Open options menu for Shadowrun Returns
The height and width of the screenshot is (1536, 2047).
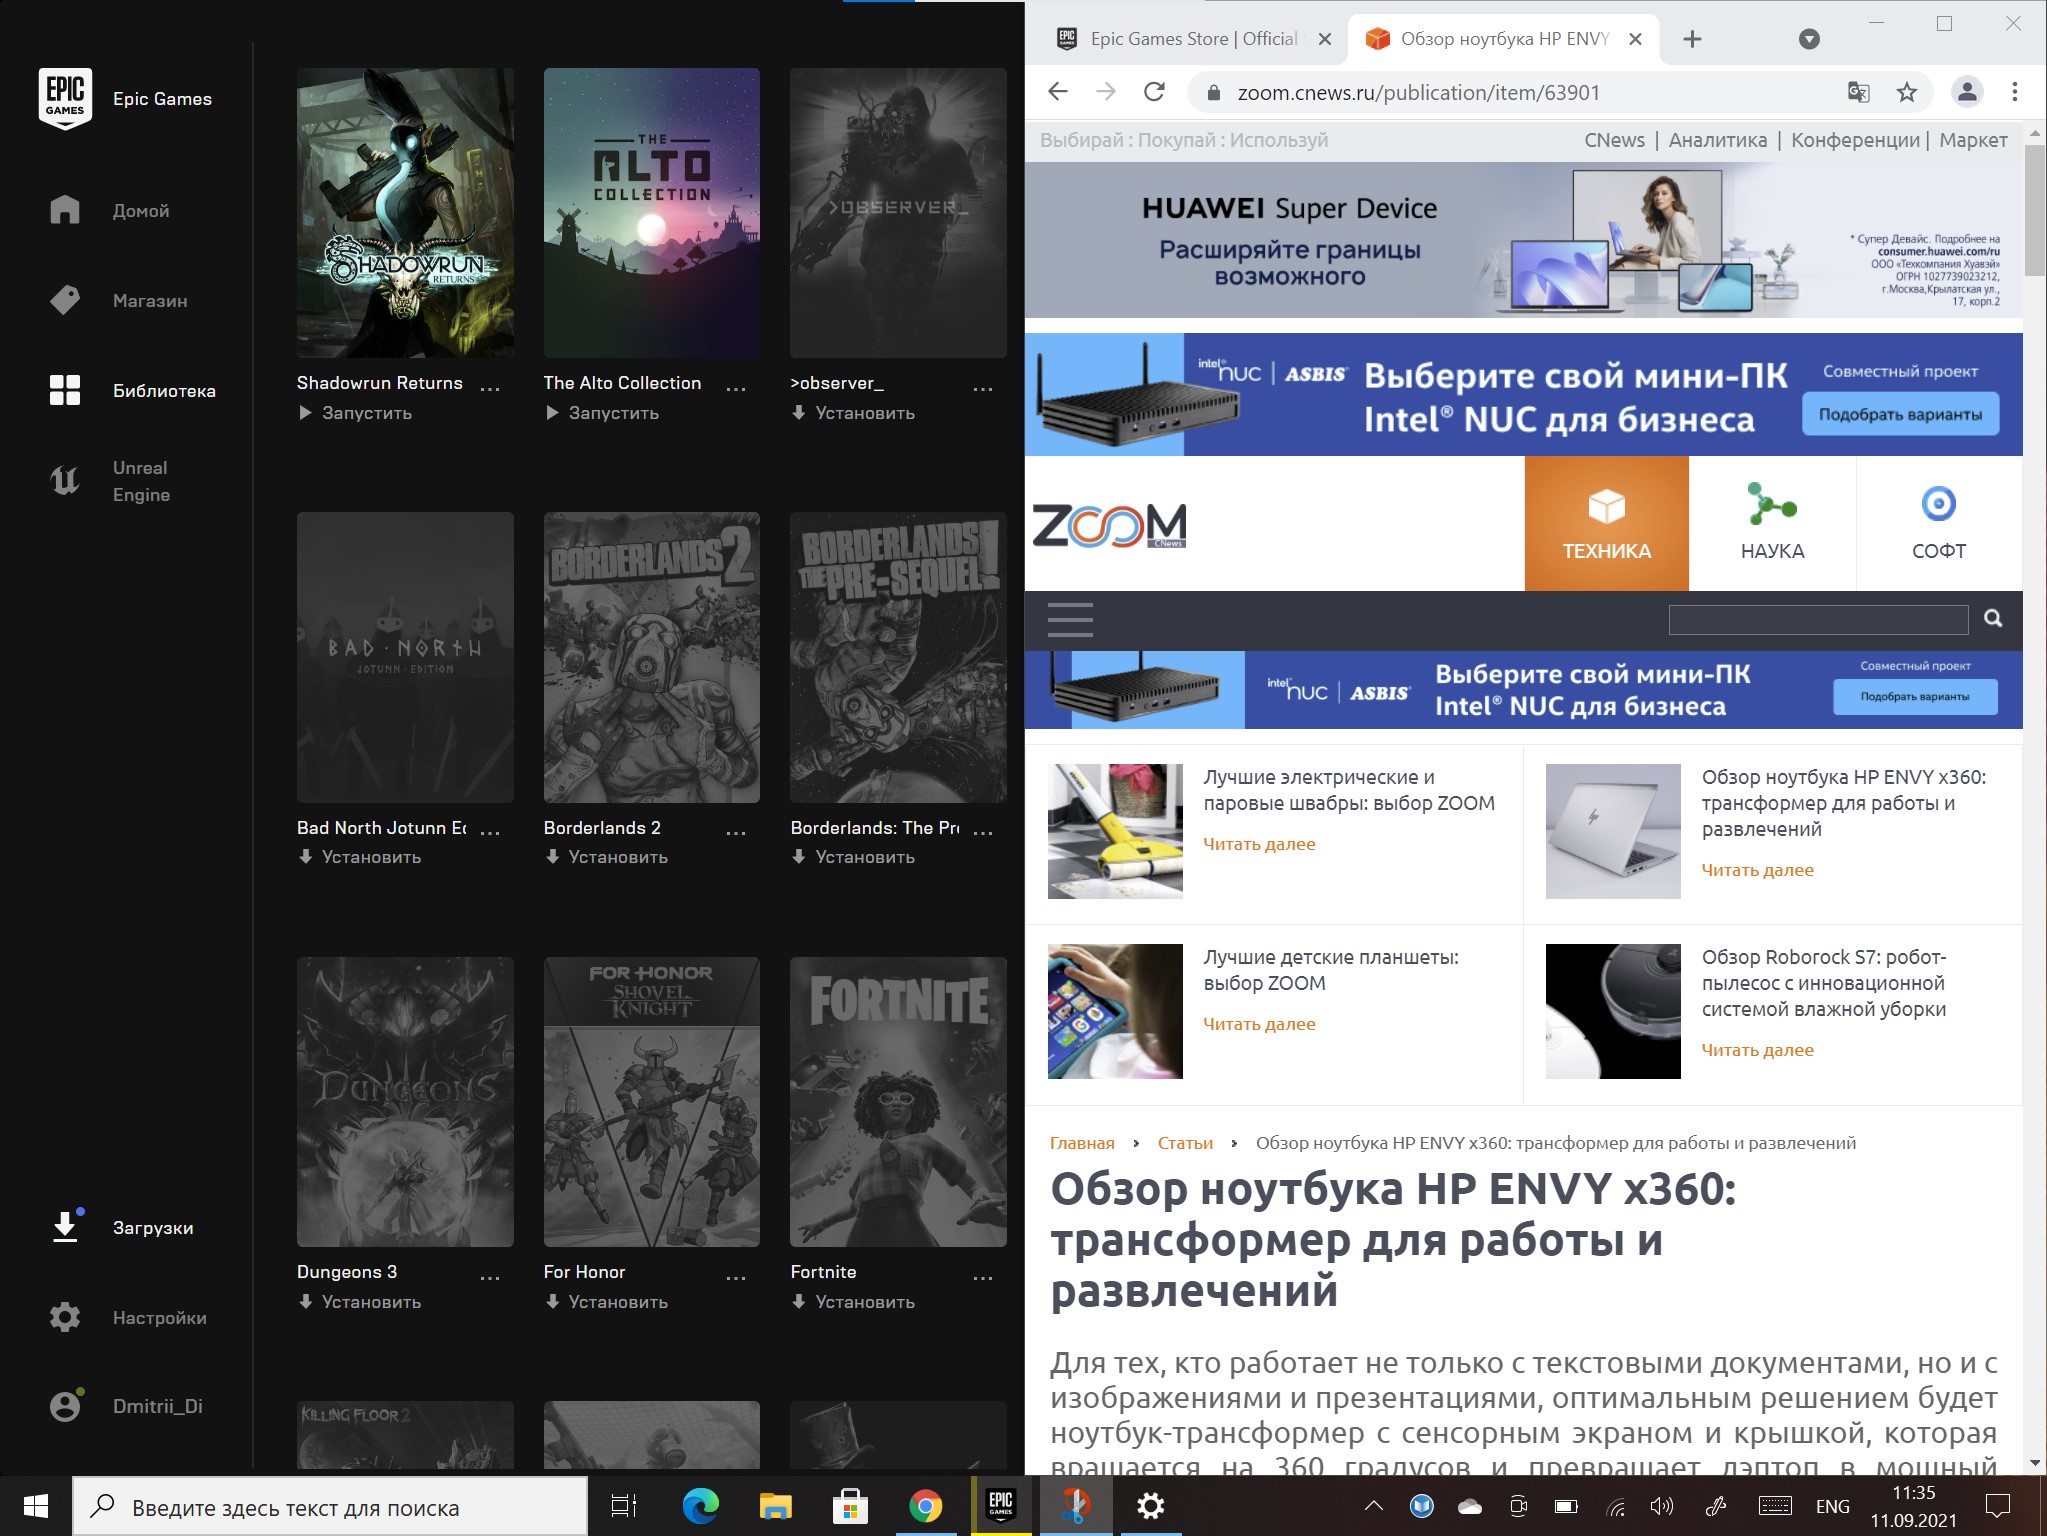[490, 388]
